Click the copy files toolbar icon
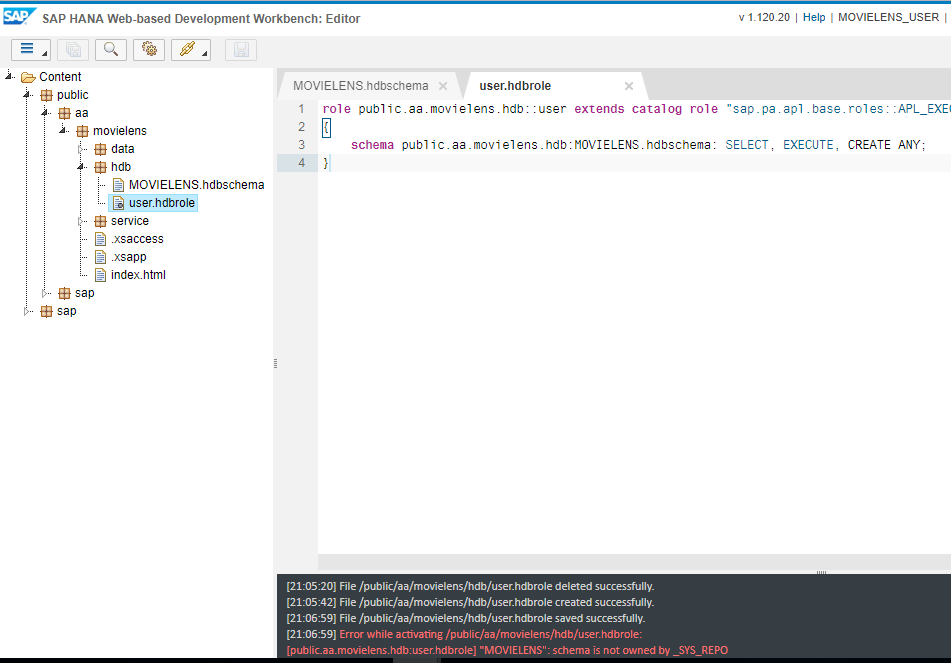 coord(71,49)
